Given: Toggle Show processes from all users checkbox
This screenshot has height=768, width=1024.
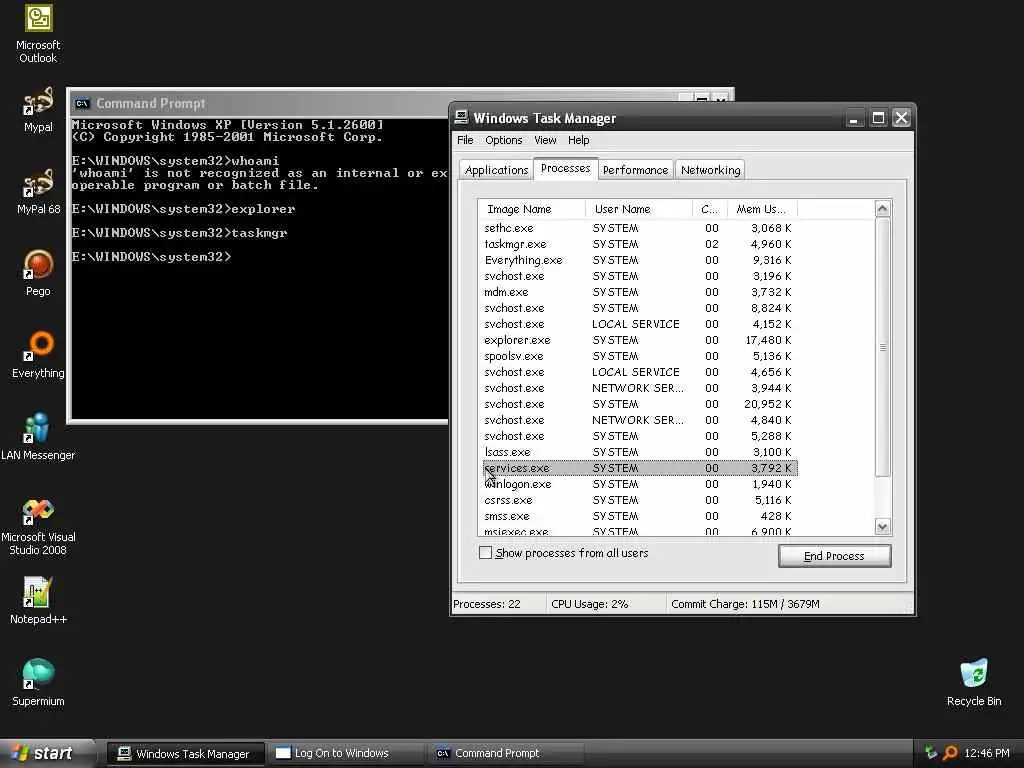Looking at the screenshot, I should click(485, 552).
